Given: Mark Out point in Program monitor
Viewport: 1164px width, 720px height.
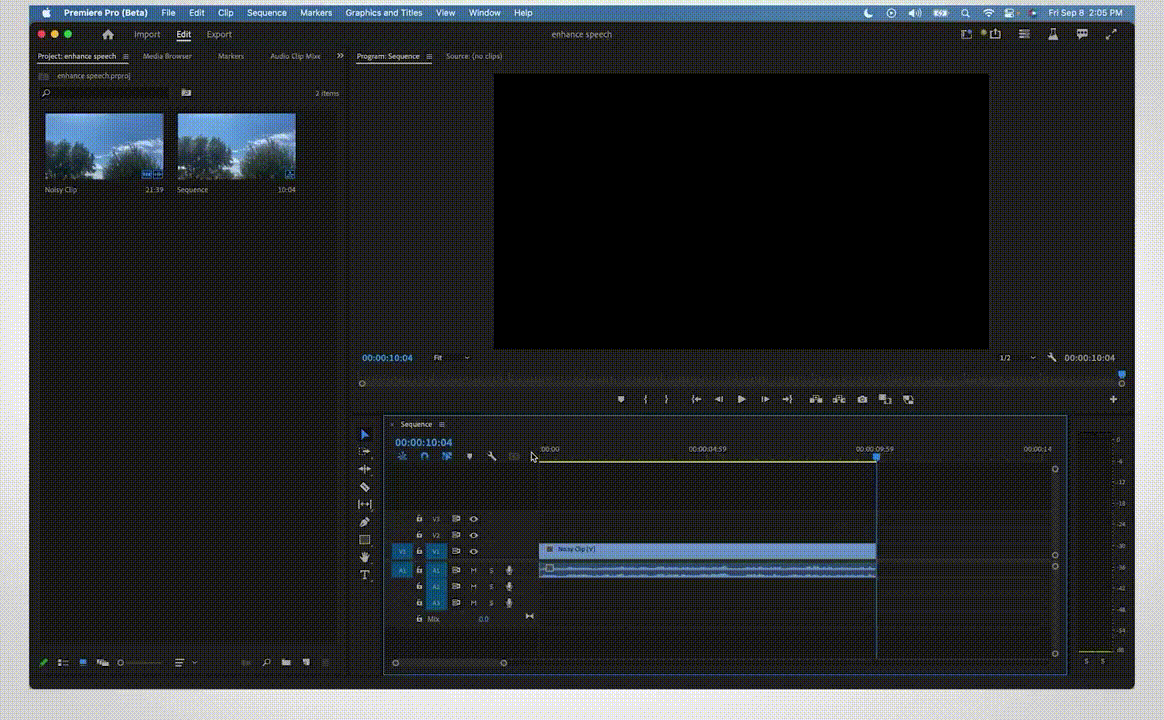Looking at the screenshot, I should (667, 399).
